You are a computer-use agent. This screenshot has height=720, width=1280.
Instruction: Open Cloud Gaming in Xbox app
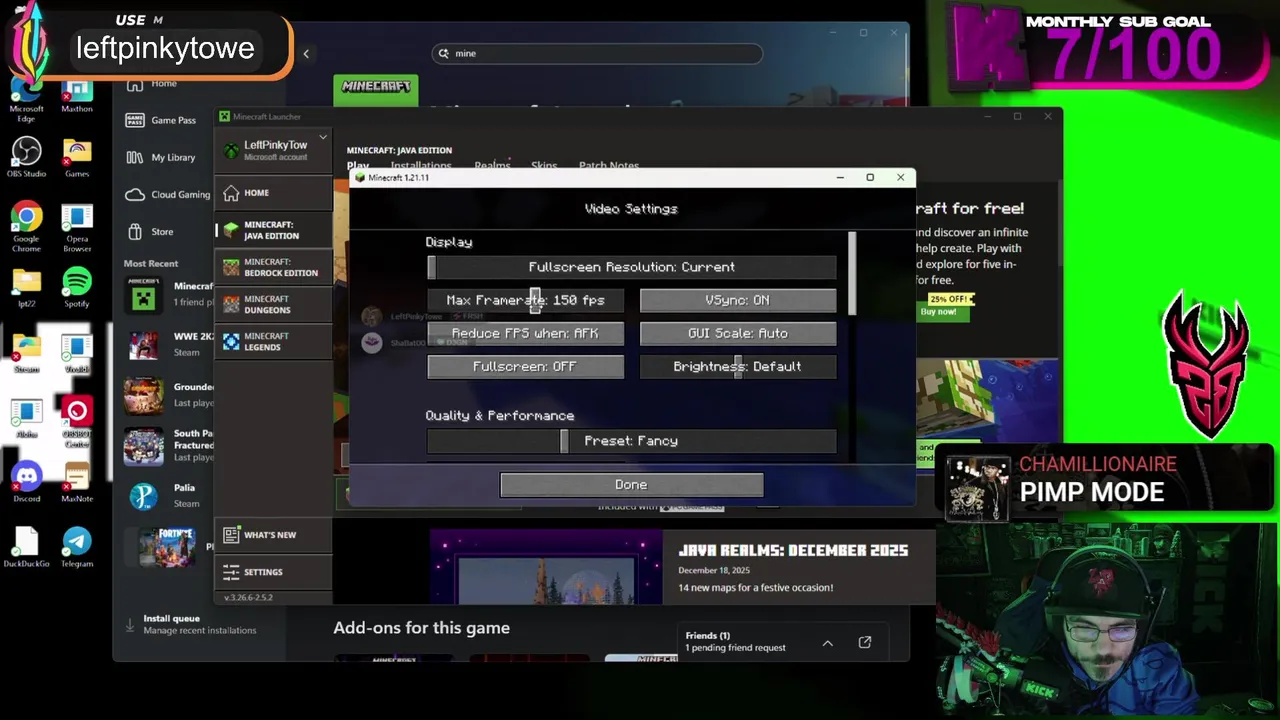168,194
